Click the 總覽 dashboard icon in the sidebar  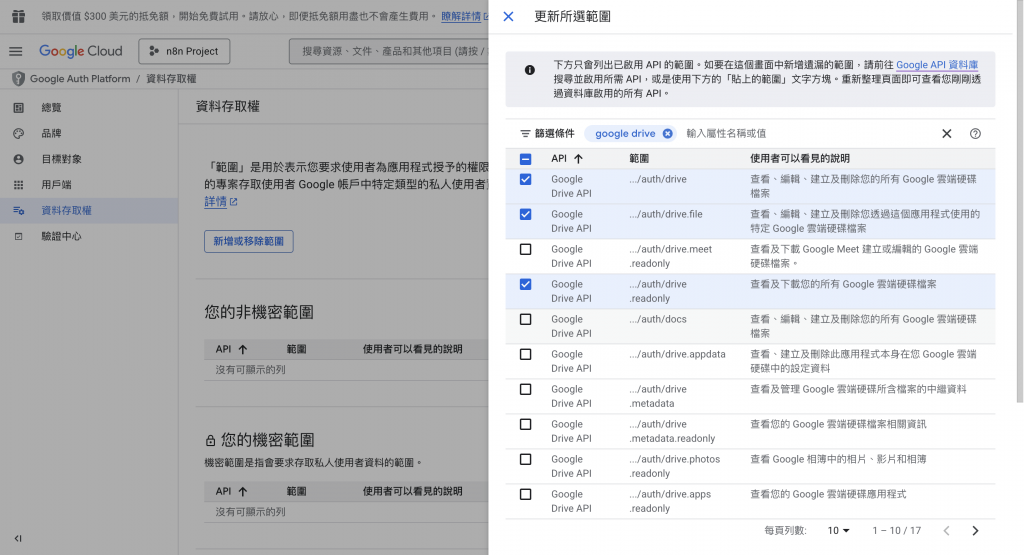click(18, 108)
